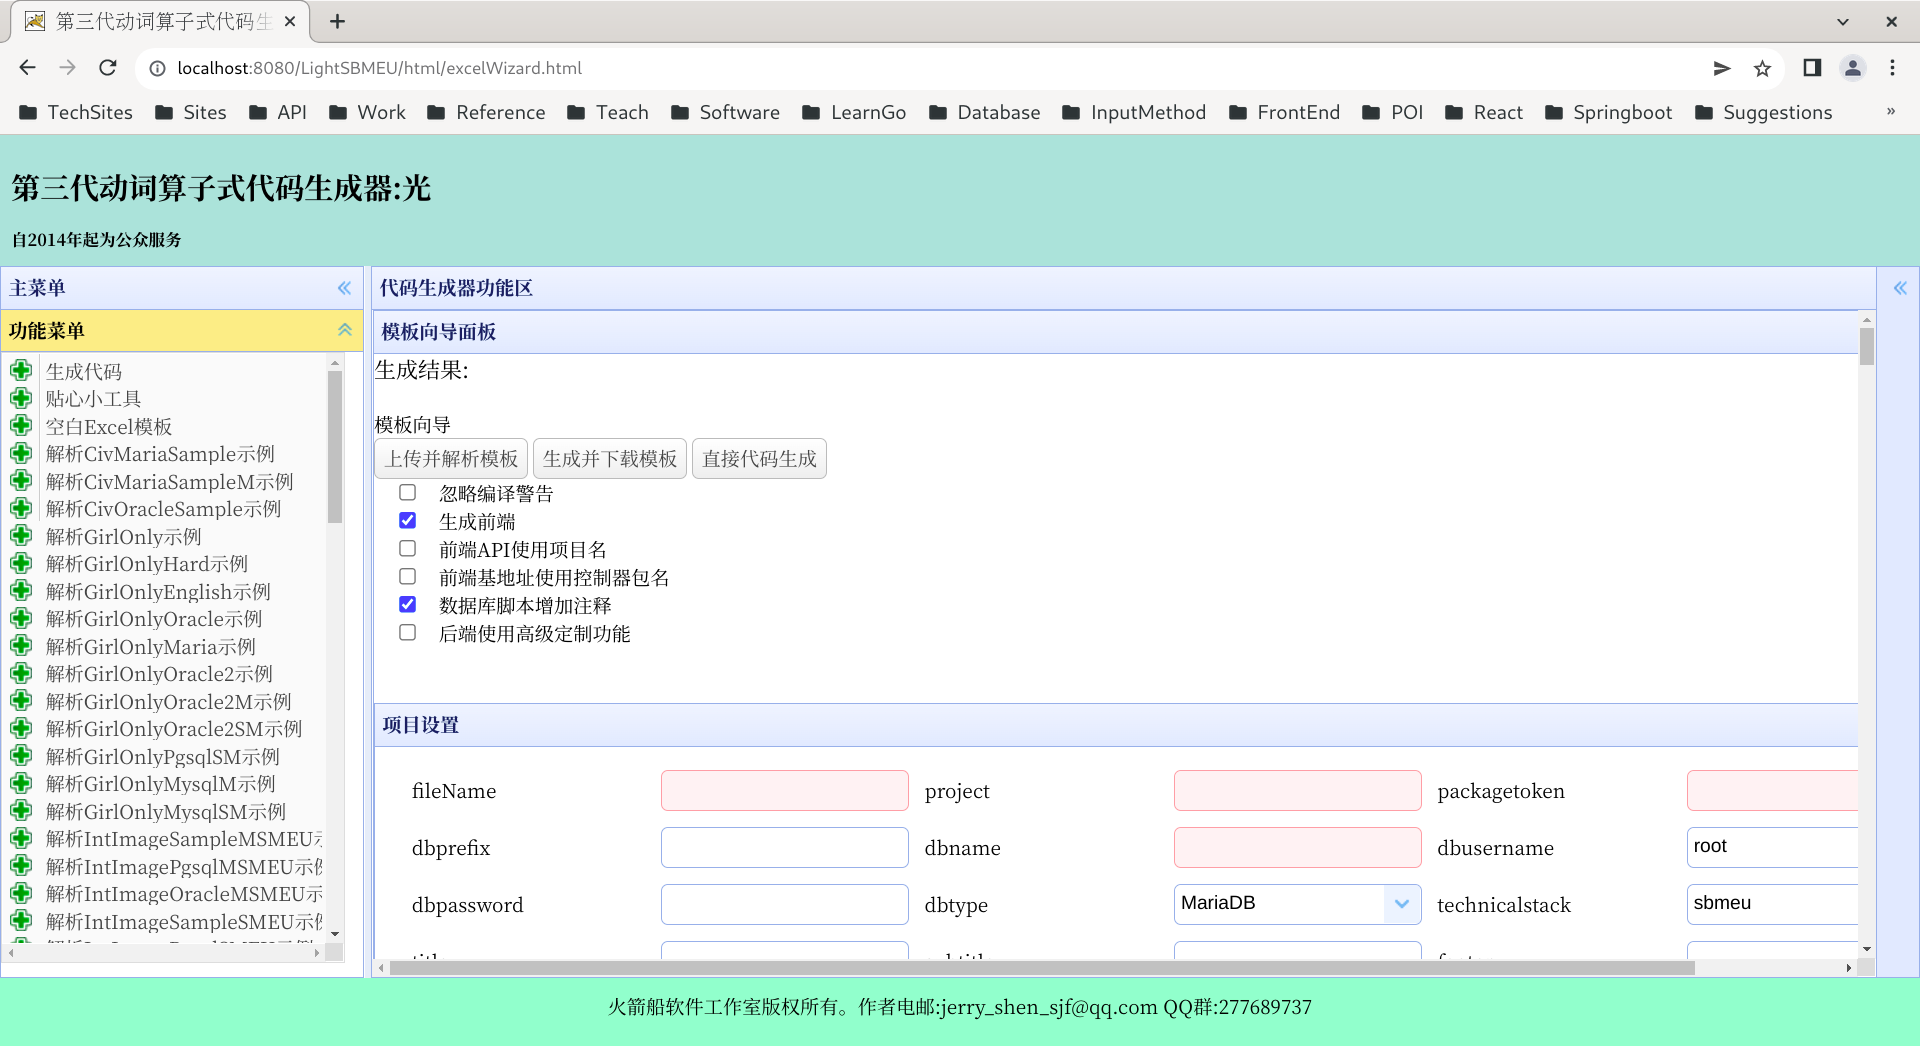Show more bookmarks overflow chevron
Screen dimensions: 1920x1046
point(1891,112)
